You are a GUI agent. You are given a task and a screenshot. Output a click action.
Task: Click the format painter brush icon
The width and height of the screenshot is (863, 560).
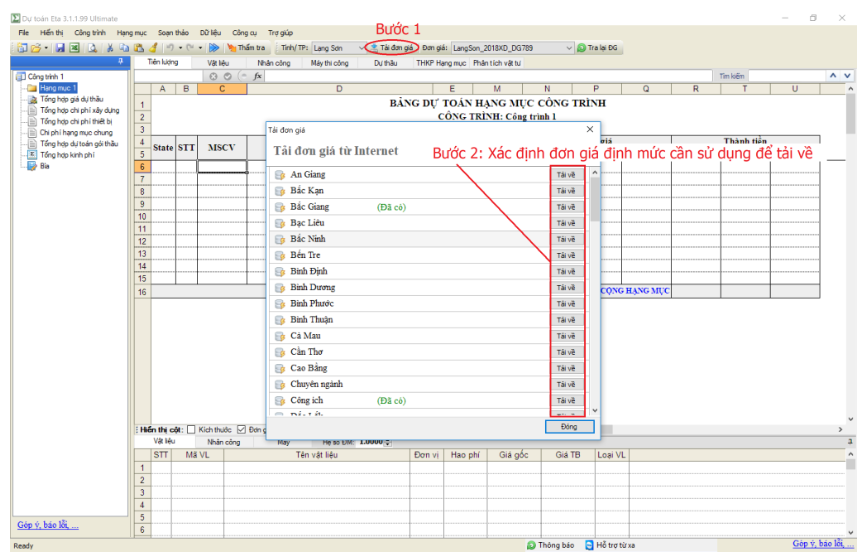pos(153,48)
